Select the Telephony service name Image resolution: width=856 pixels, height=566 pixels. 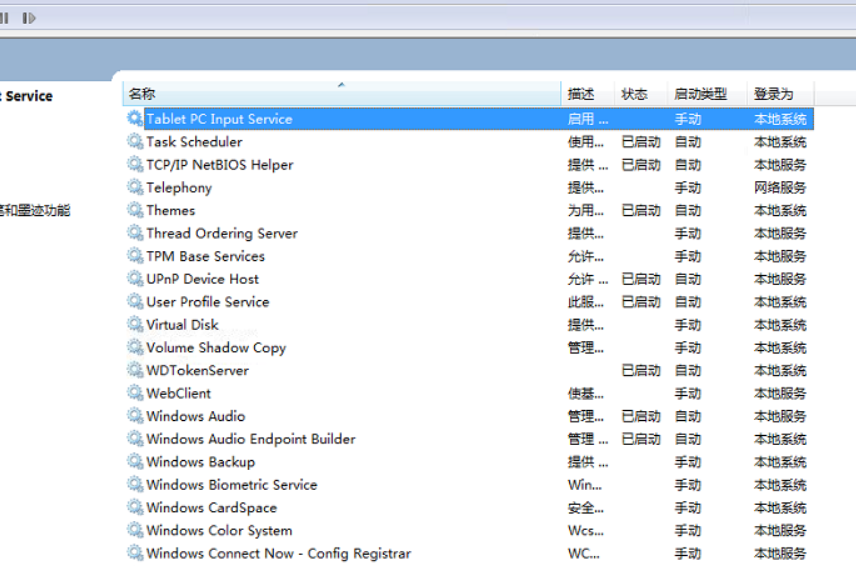(179, 188)
